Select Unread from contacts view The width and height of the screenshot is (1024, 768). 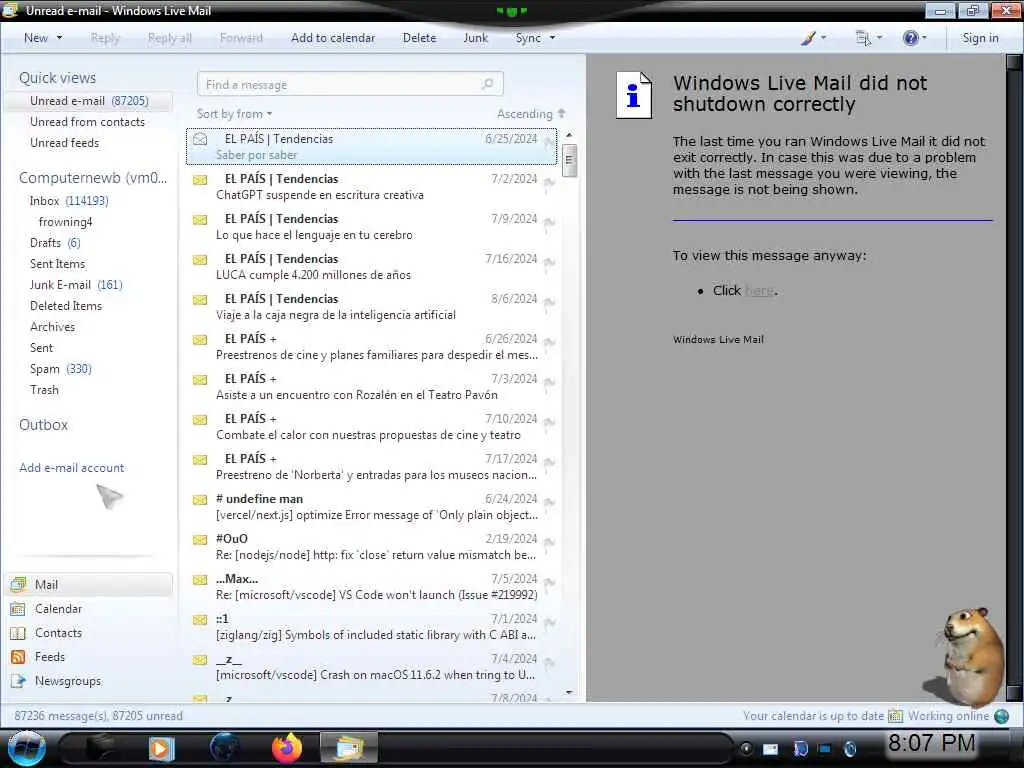(88, 122)
